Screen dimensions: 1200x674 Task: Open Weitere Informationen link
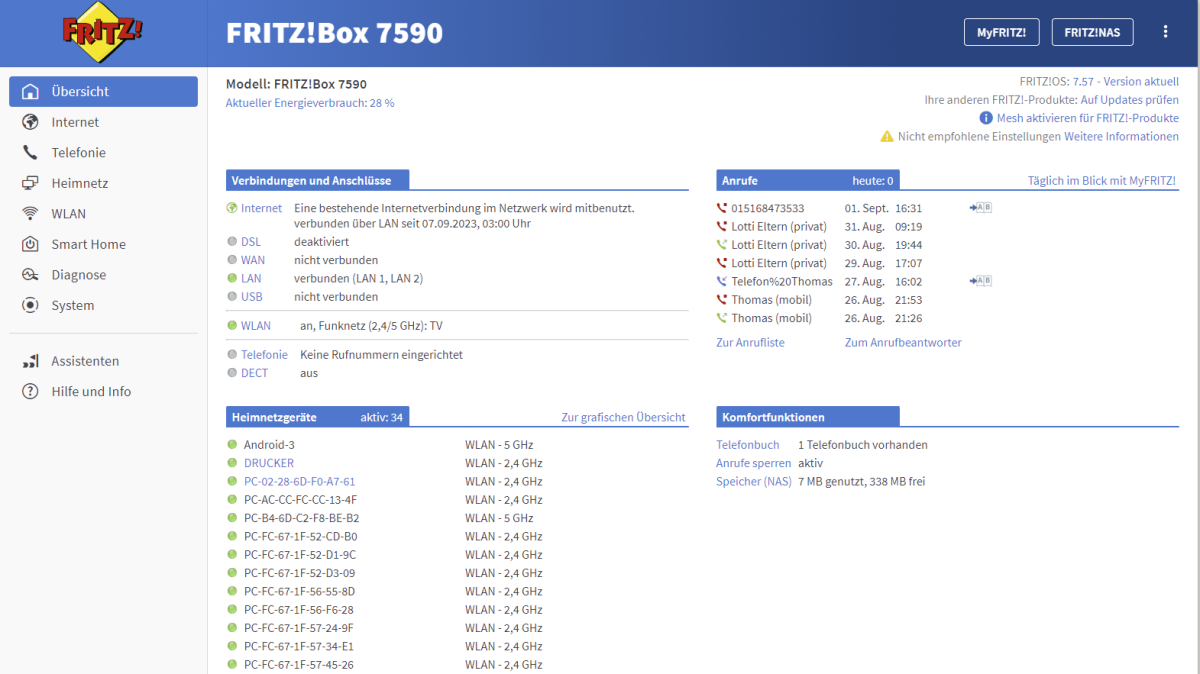click(x=1121, y=136)
